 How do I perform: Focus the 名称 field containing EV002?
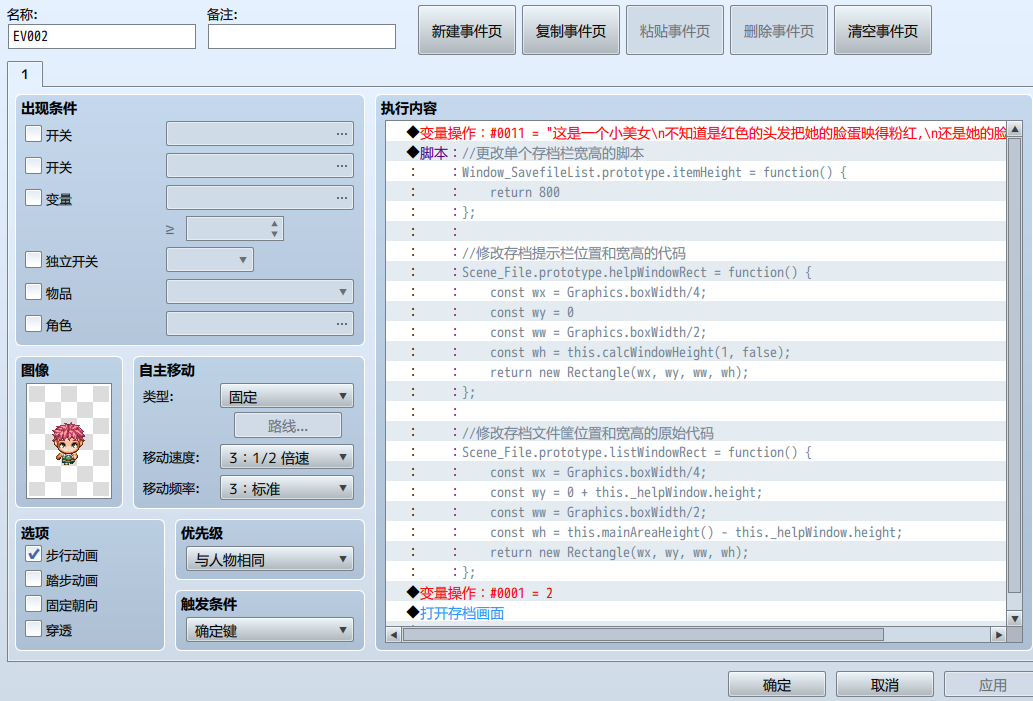[x=102, y=36]
